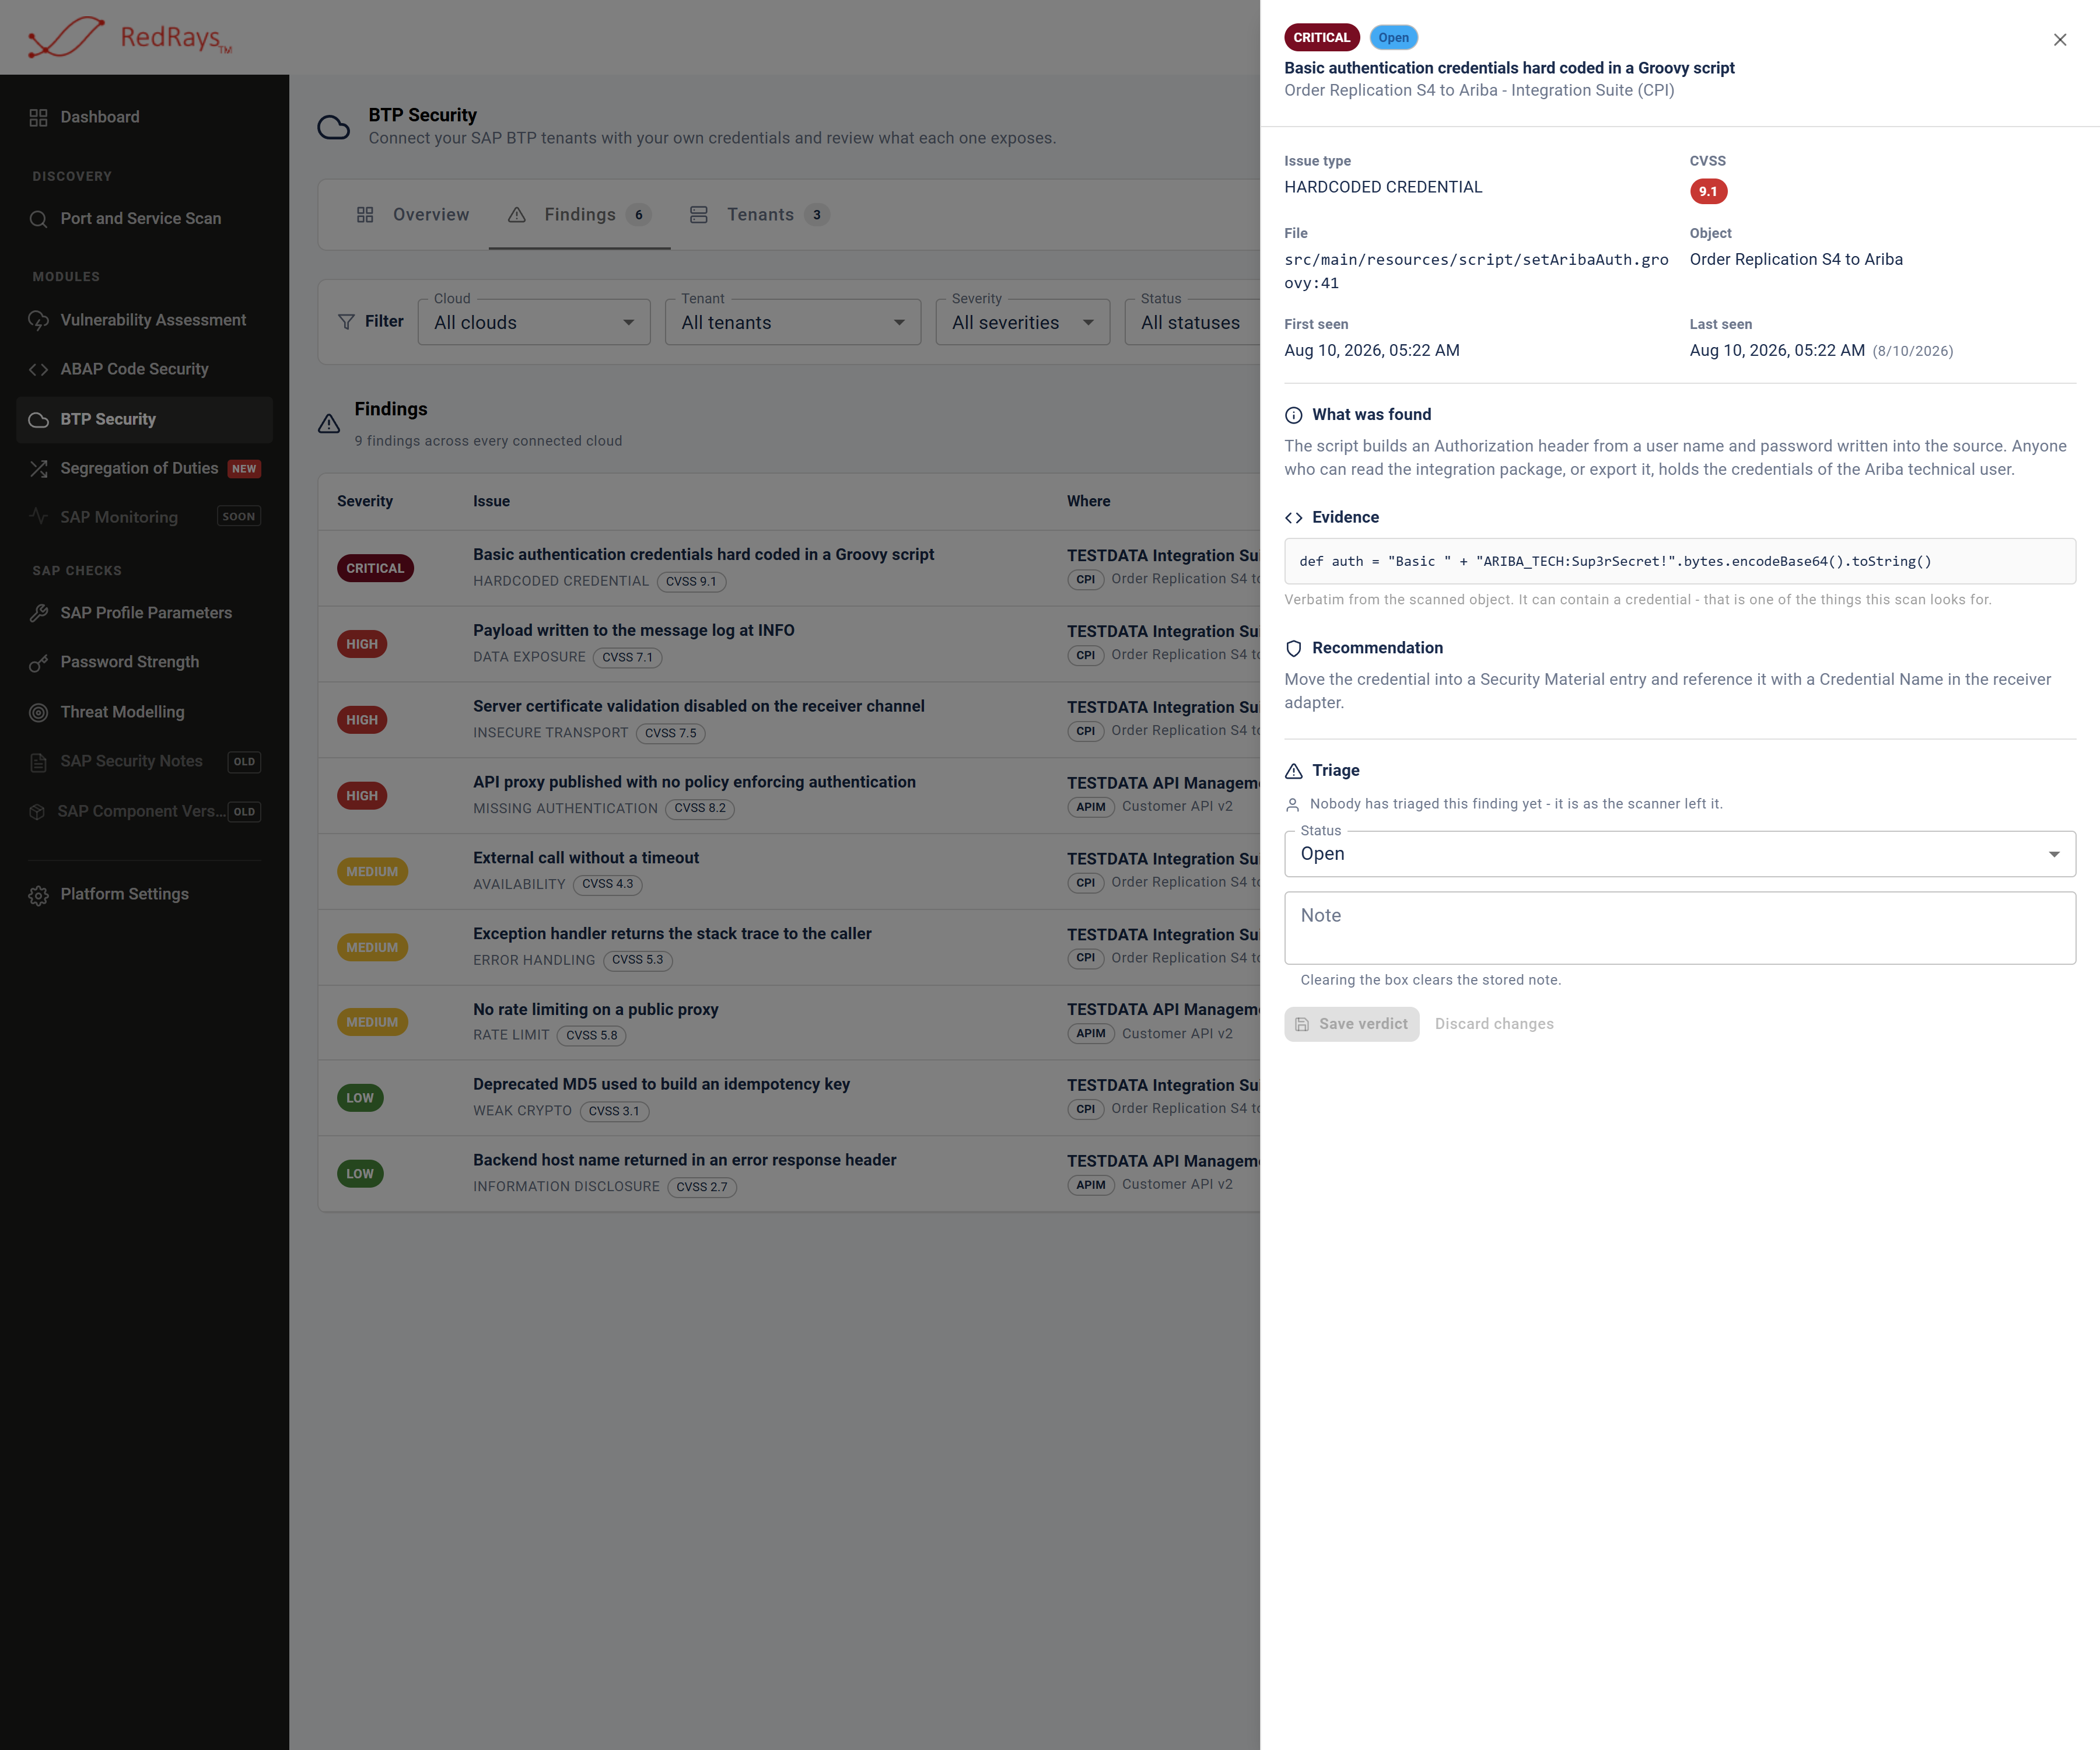
Task: Open the hard coded credentials Groovy script finding
Action: (x=789, y=568)
